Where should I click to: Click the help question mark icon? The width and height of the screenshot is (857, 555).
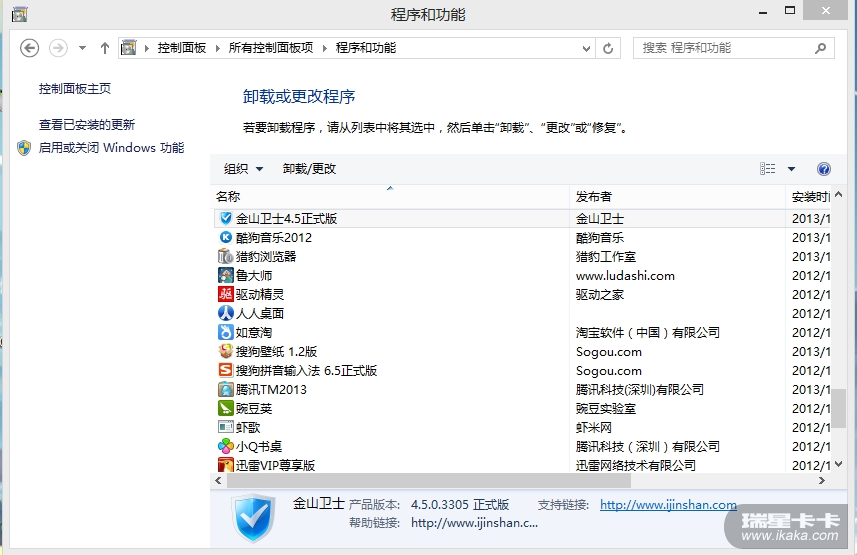coord(824,169)
